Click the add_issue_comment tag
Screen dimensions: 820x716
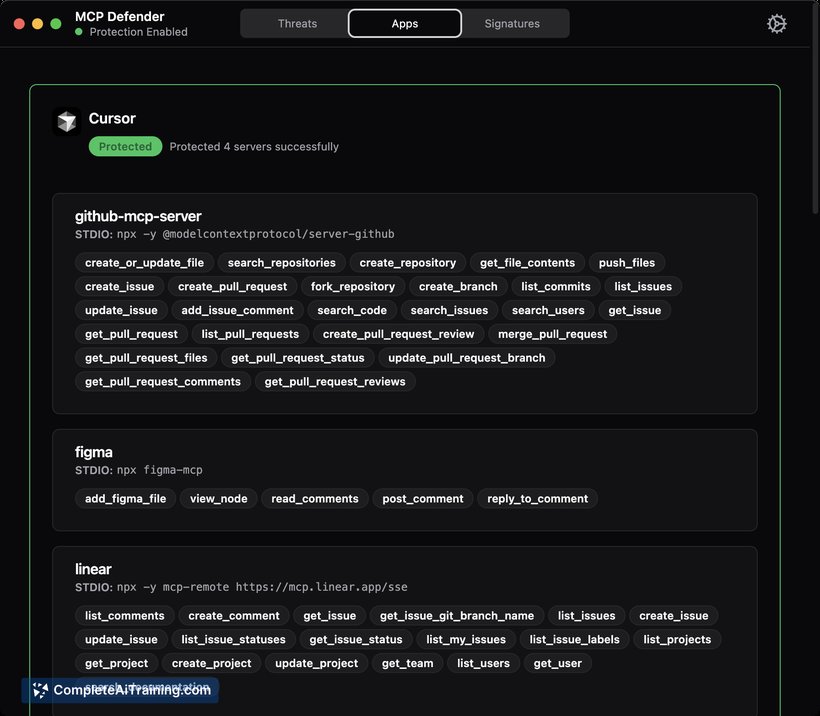[237, 310]
